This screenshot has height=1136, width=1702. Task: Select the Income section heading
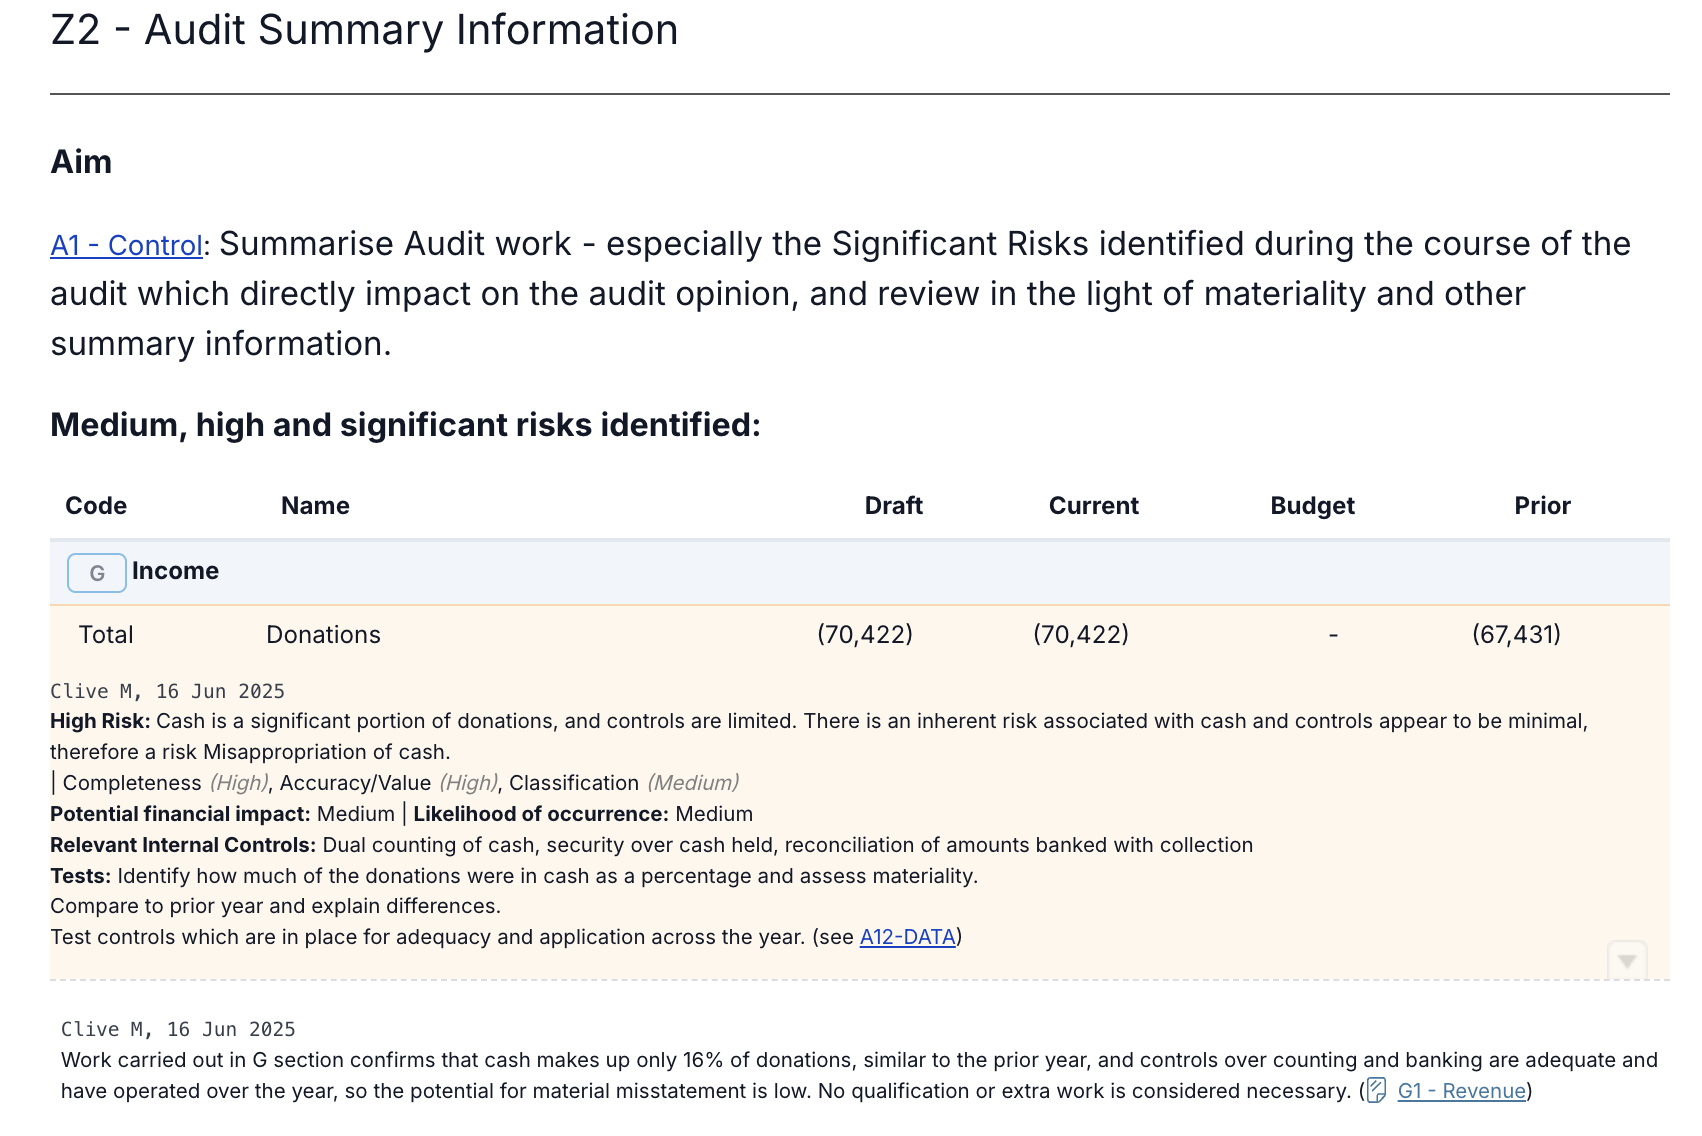click(176, 571)
